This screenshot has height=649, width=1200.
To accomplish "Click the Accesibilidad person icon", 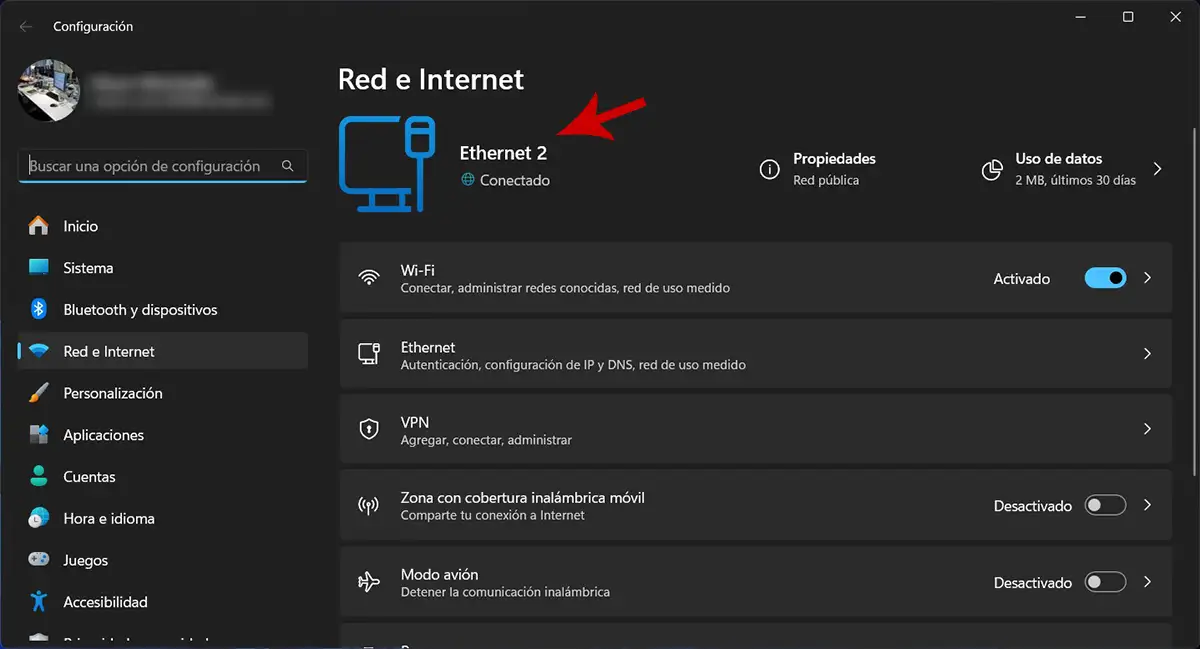I will click(x=39, y=602).
